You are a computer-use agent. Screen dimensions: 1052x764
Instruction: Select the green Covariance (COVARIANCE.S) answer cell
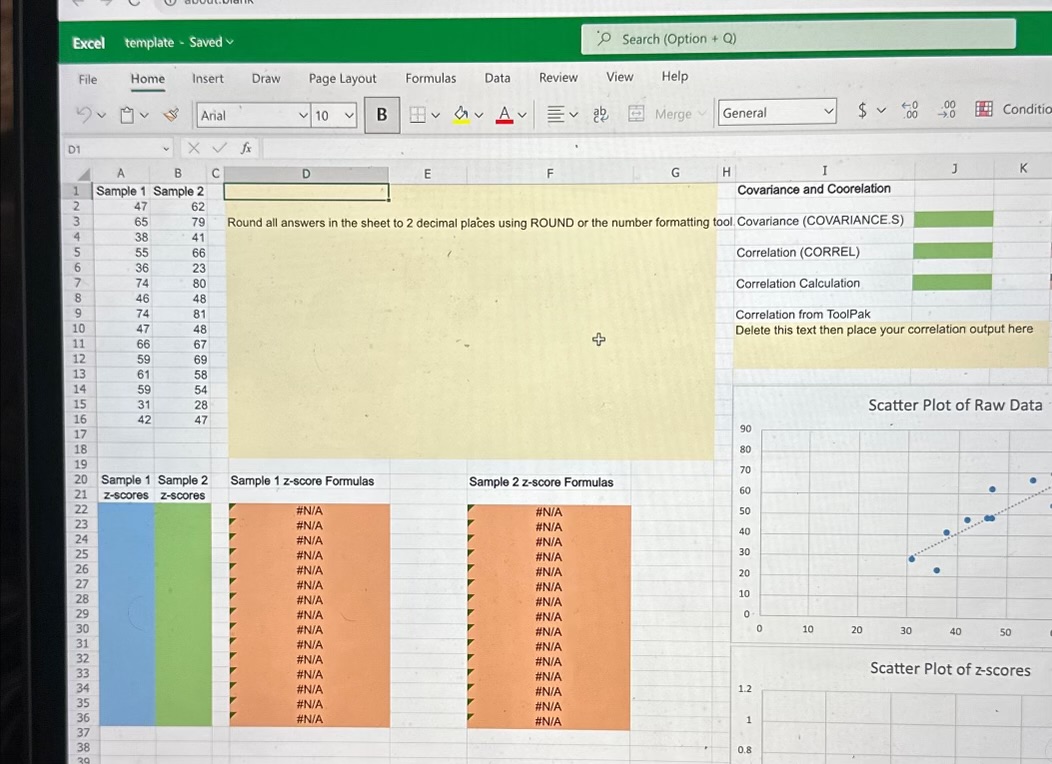coord(953,219)
